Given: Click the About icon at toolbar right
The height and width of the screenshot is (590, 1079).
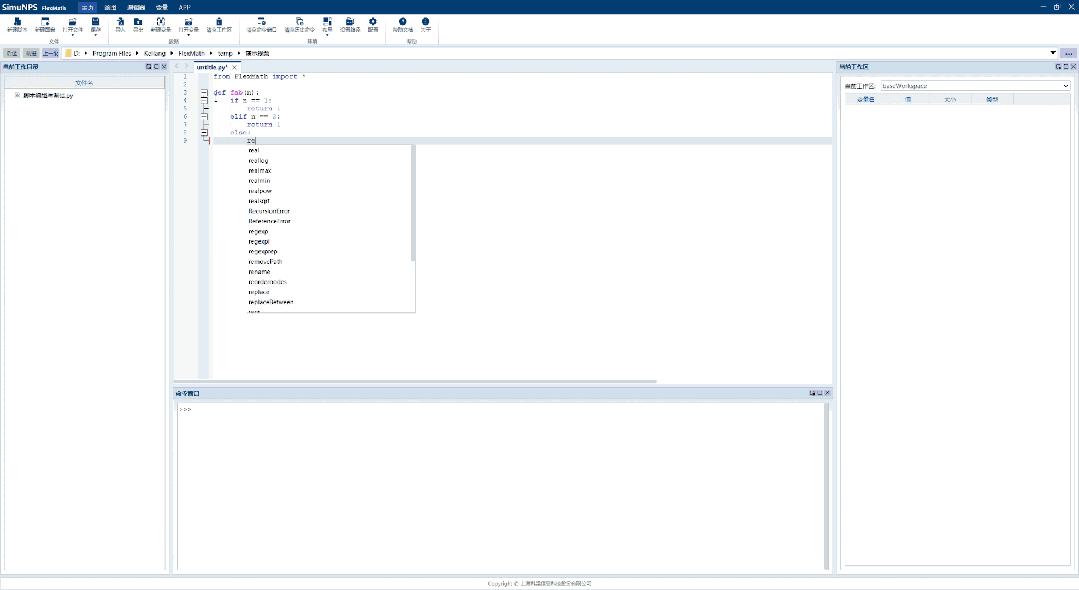Looking at the screenshot, I should (x=425, y=25).
